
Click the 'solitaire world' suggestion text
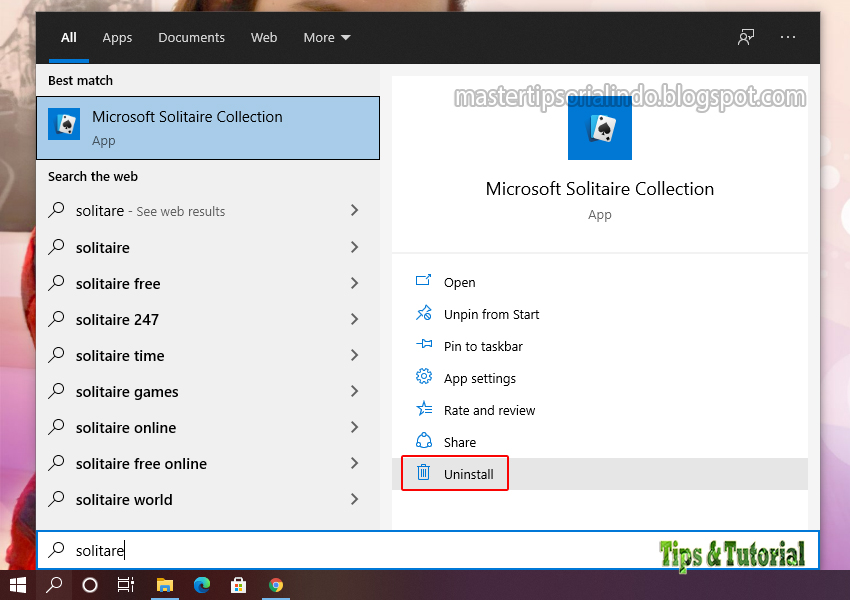pos(124,499)
